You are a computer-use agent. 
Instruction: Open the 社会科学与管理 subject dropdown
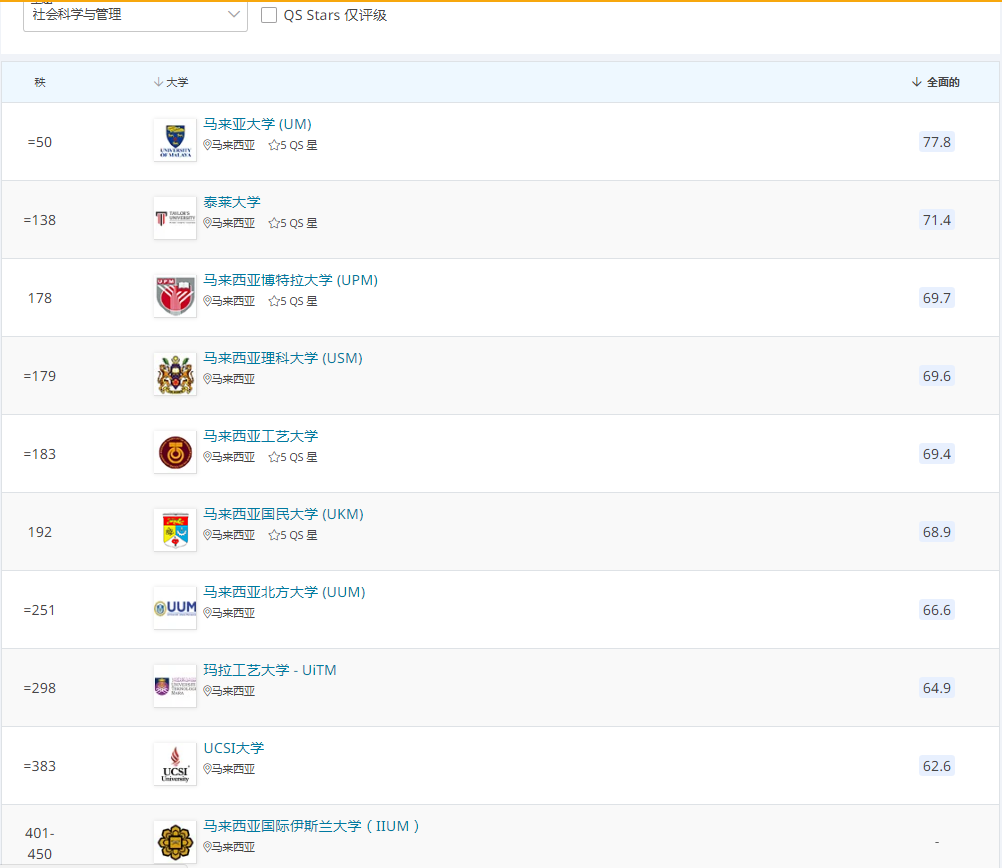(x=135, y=15)
